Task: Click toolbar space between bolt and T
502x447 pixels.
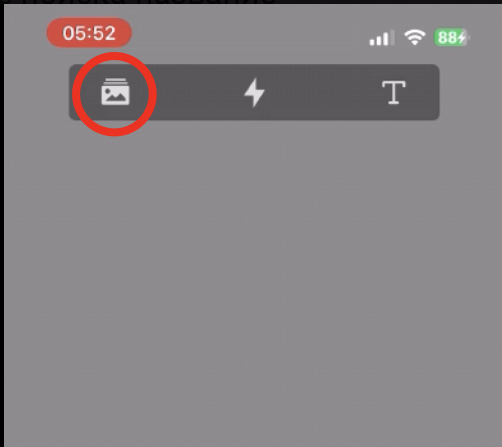Action: (x=323, y=92)
